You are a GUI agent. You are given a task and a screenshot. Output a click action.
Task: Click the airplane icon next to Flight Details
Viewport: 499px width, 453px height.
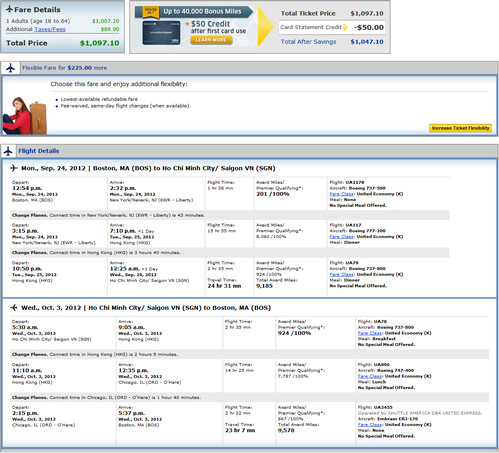coord(8,151)
